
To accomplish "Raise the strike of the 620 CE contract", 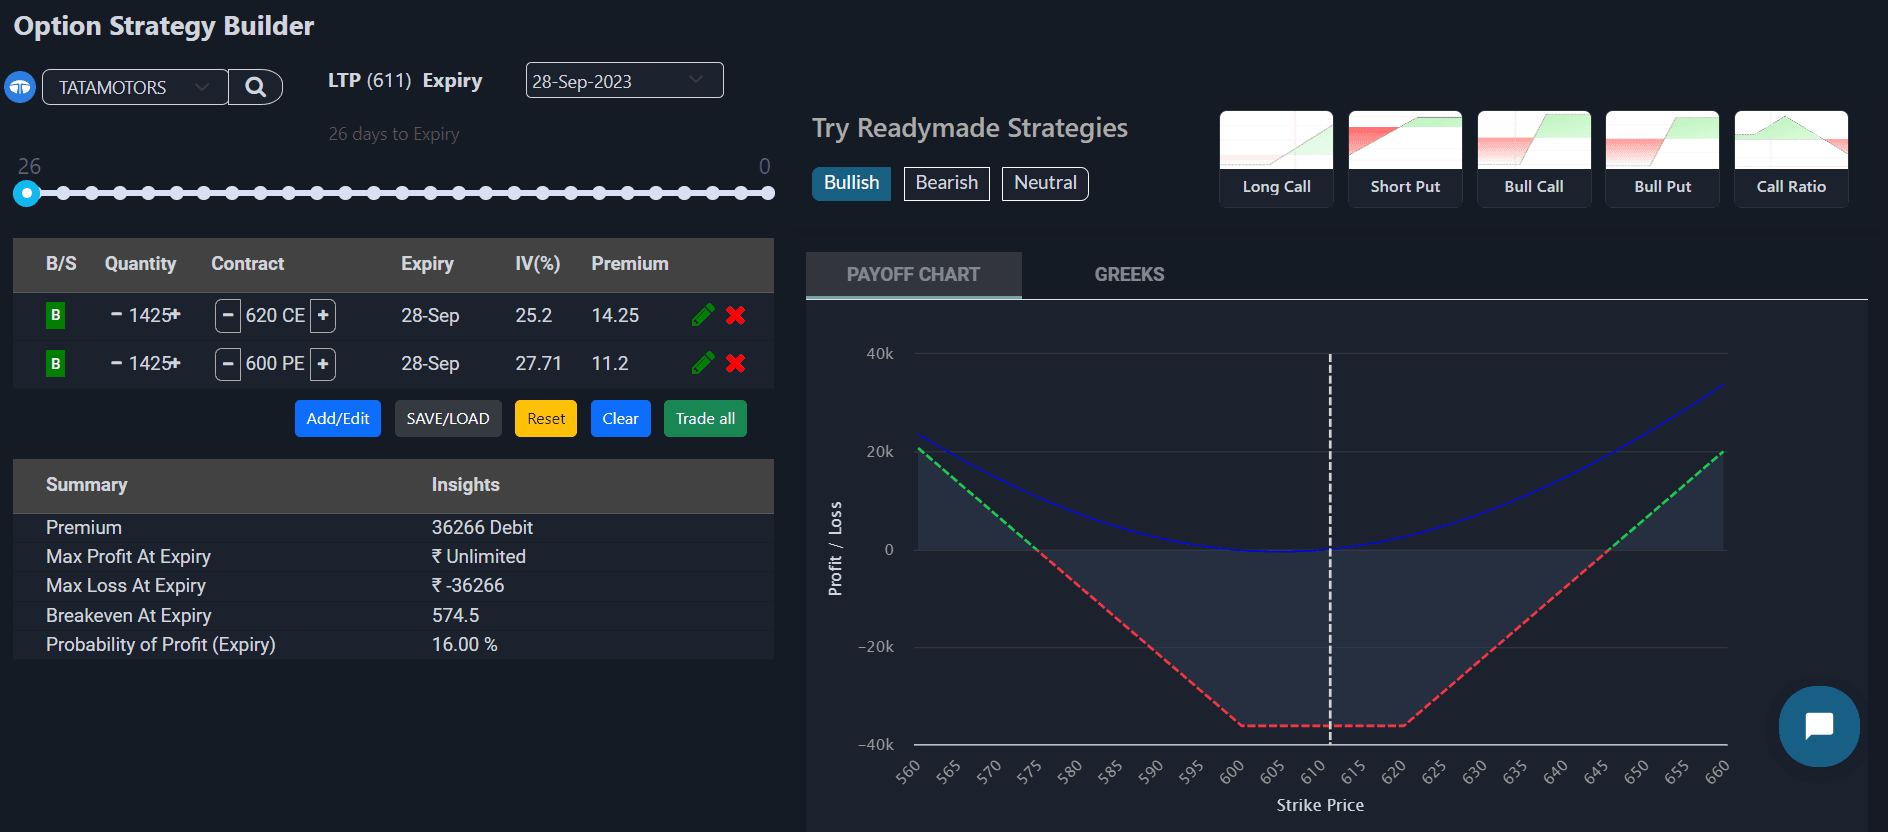I will pyautogui.click(x=323, y=315).
